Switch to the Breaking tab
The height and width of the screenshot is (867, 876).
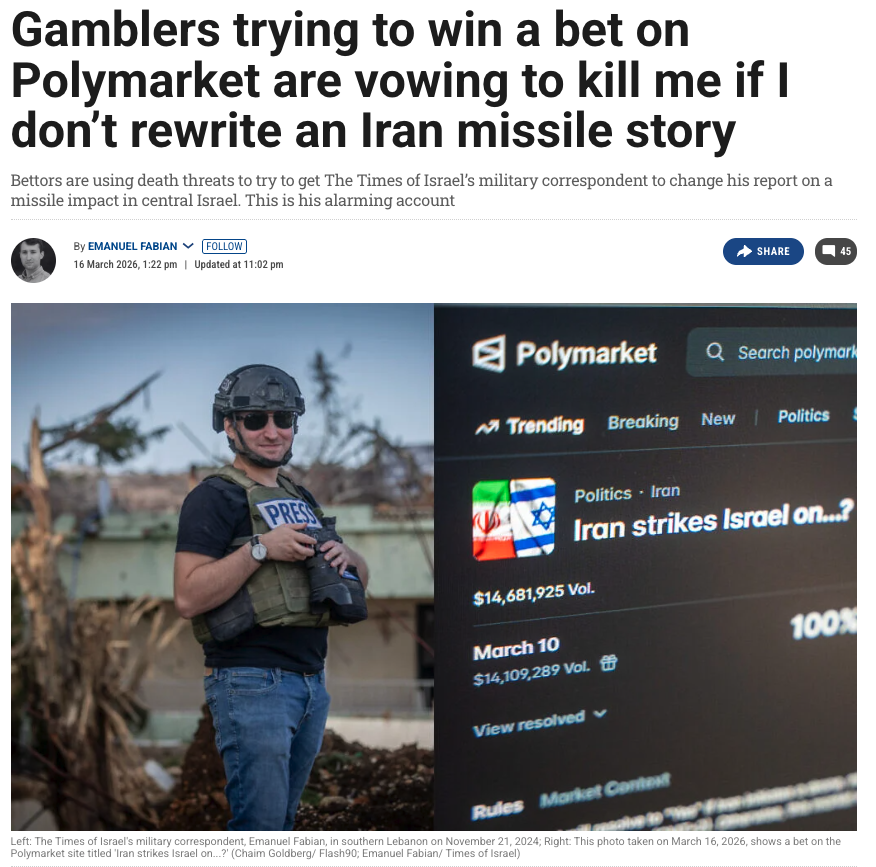pyautogui.click(x=643, y=422)
